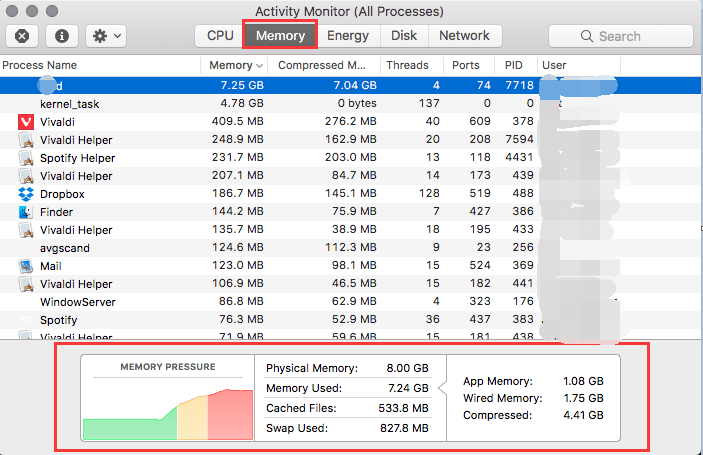Click the Swap Used 827.8 MB value
The image size is (703, 455).
click(404, 428)
